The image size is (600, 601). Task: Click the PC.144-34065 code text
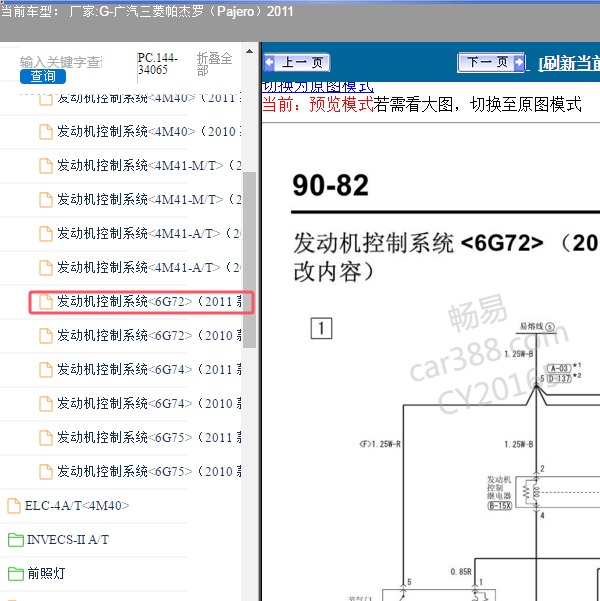click(x=158, y=64)
